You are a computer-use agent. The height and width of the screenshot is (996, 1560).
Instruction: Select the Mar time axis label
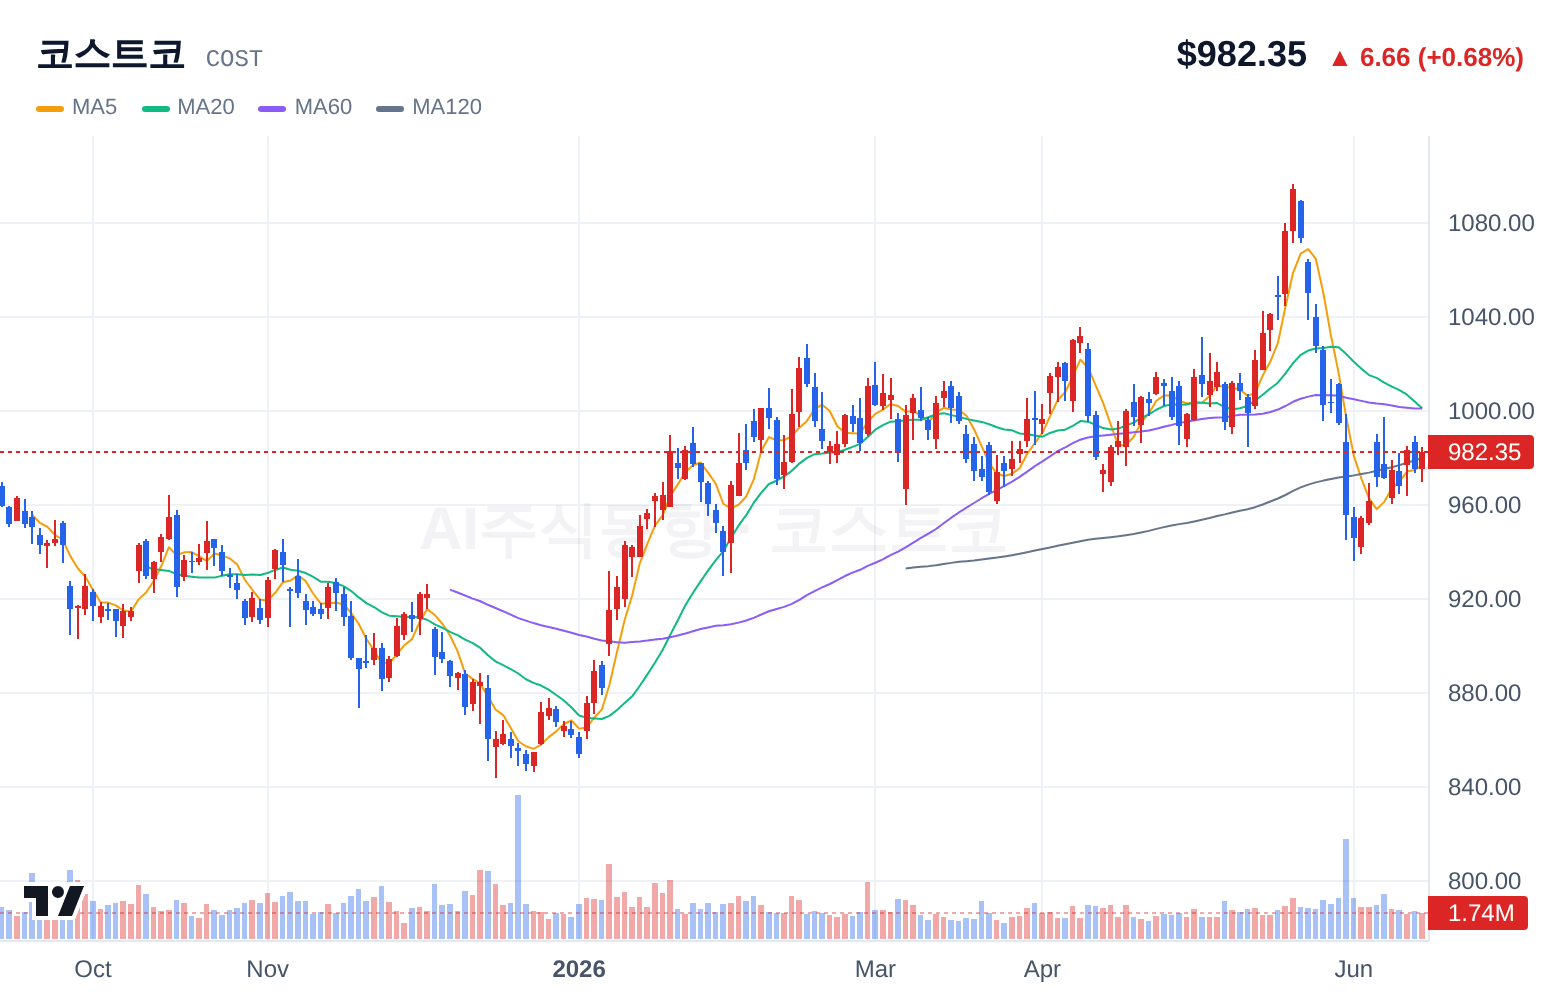click(875, 969)
